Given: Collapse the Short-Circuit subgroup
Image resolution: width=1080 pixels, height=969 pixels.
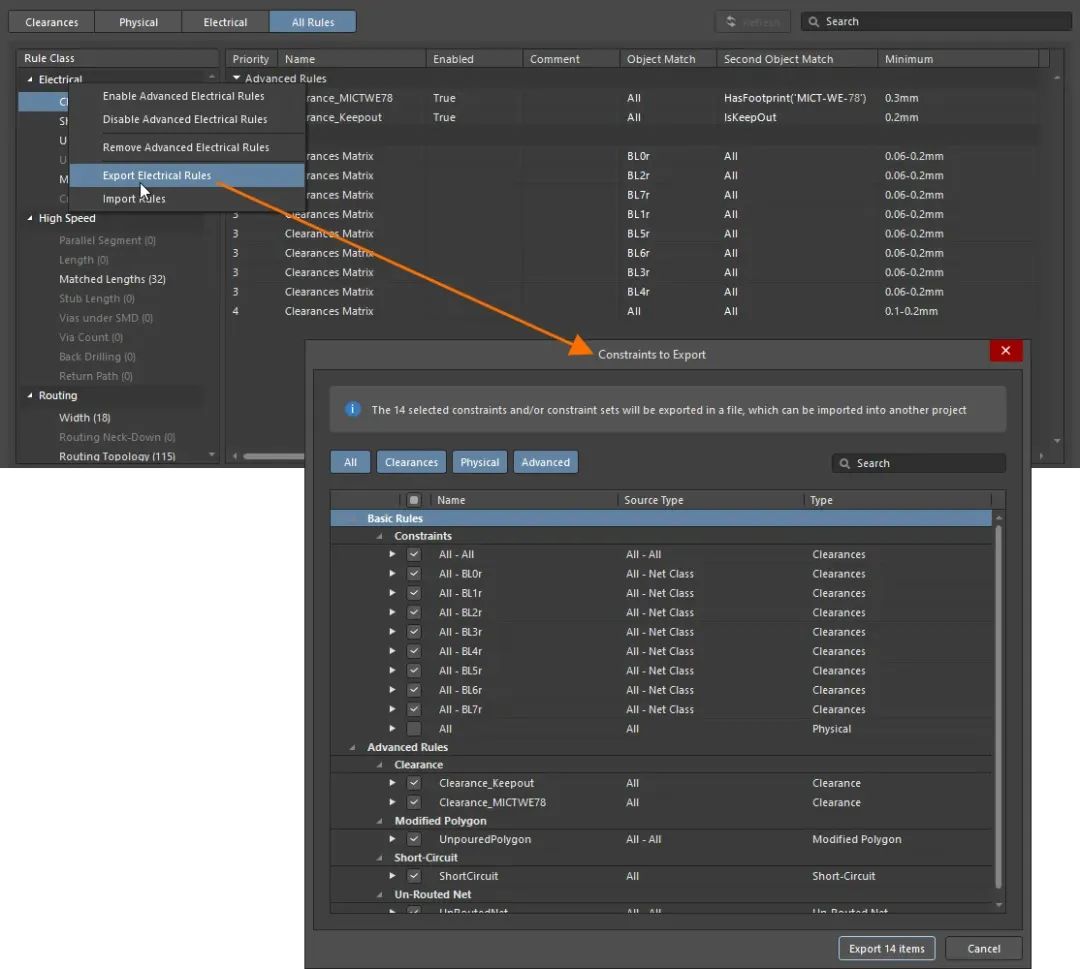Looking at the screenshot, I should pos(380,857).
